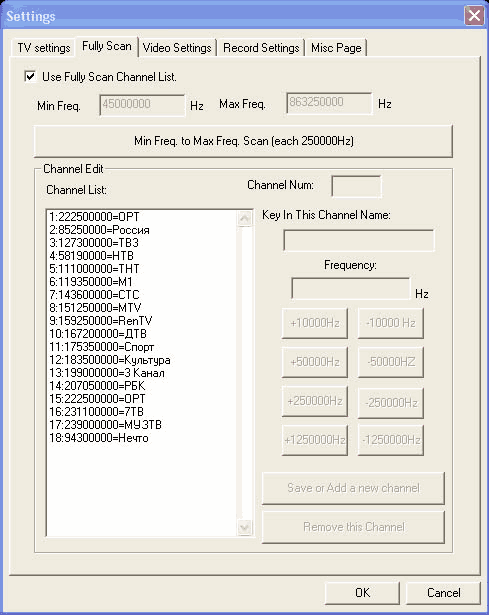Click Save or Add a new channel
Screen dimensions: 489x615
point(353,488)
